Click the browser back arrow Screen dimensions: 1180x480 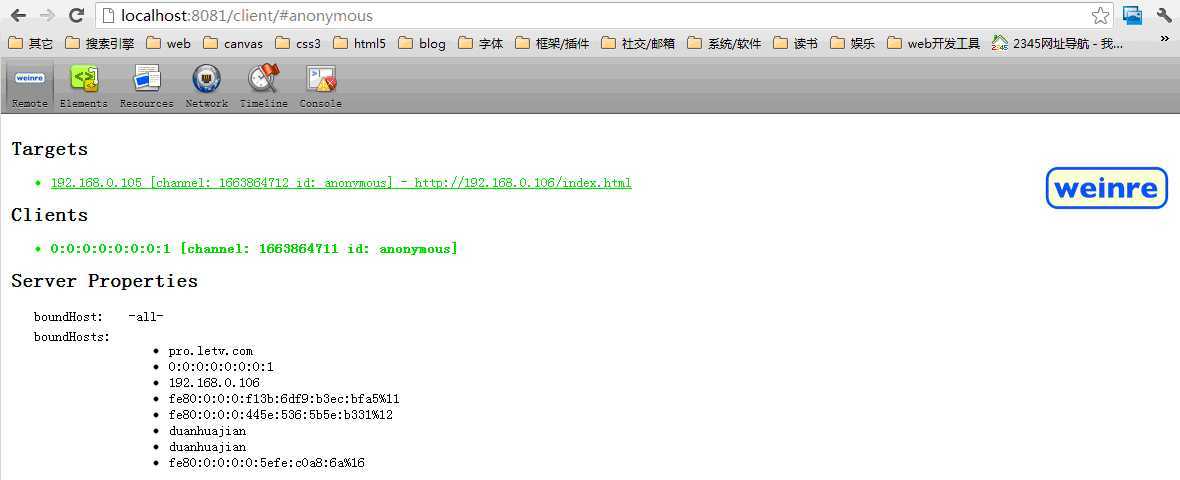pyautogui.click(x=18, y=15)
